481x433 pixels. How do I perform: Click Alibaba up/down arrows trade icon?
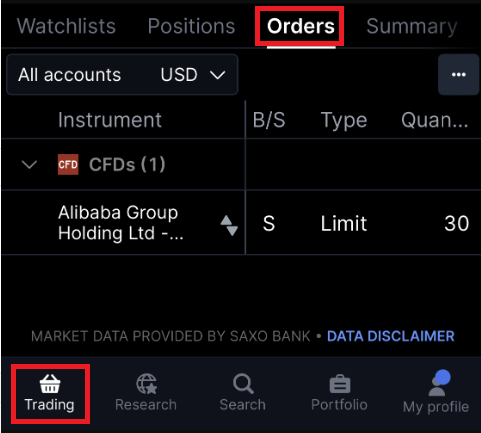[229, 225]
